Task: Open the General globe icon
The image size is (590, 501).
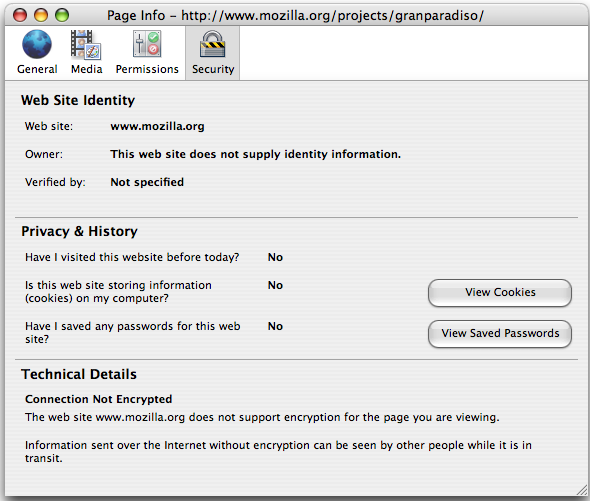Action: point(37,44)
